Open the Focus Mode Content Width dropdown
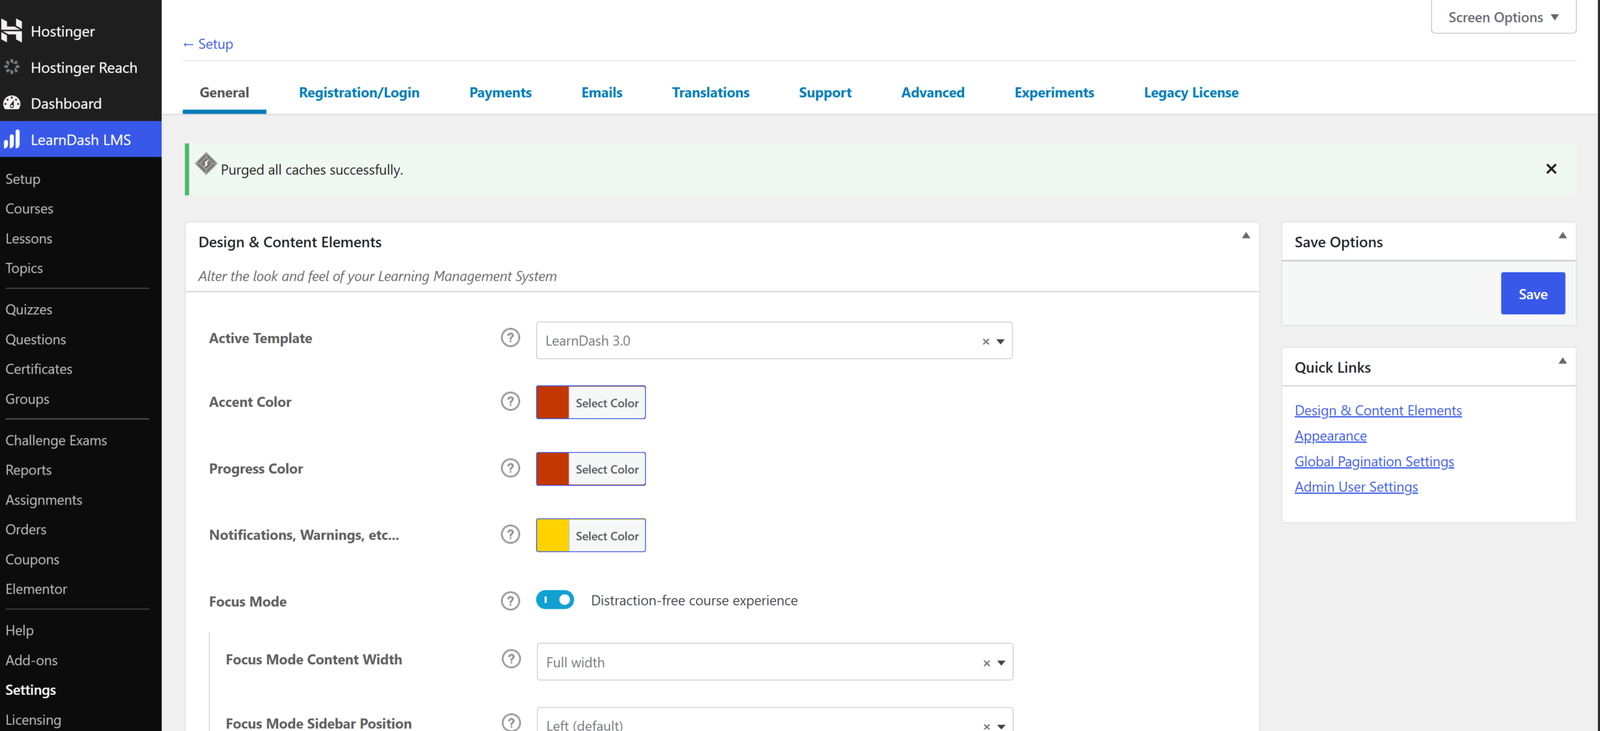This screenshot has width=1600, height=731. [775, 662]
